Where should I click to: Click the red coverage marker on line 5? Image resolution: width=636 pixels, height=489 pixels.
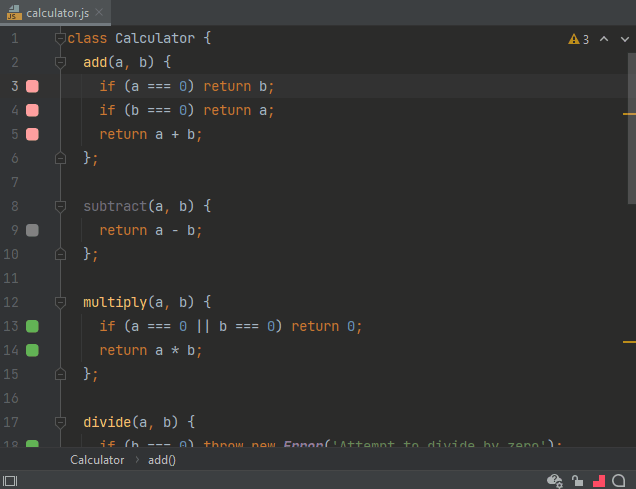point(32,135)
